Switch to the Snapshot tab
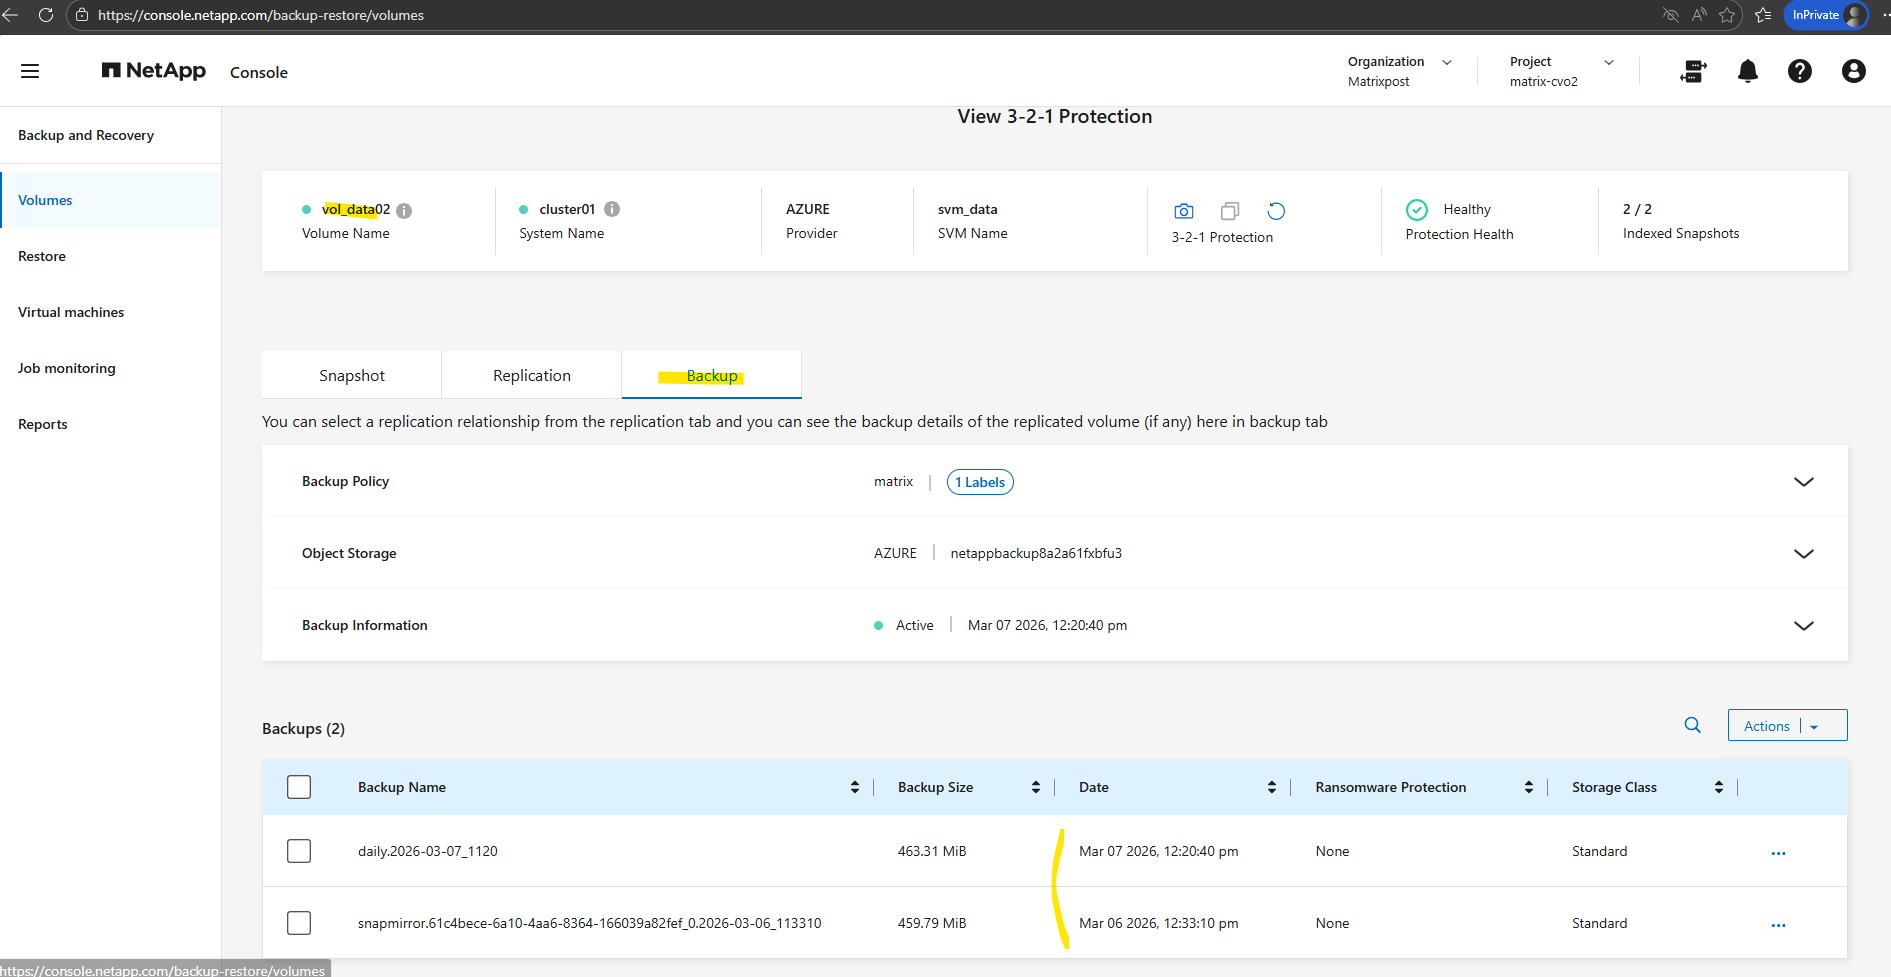The image size is (1891, 977). (351, 376)
